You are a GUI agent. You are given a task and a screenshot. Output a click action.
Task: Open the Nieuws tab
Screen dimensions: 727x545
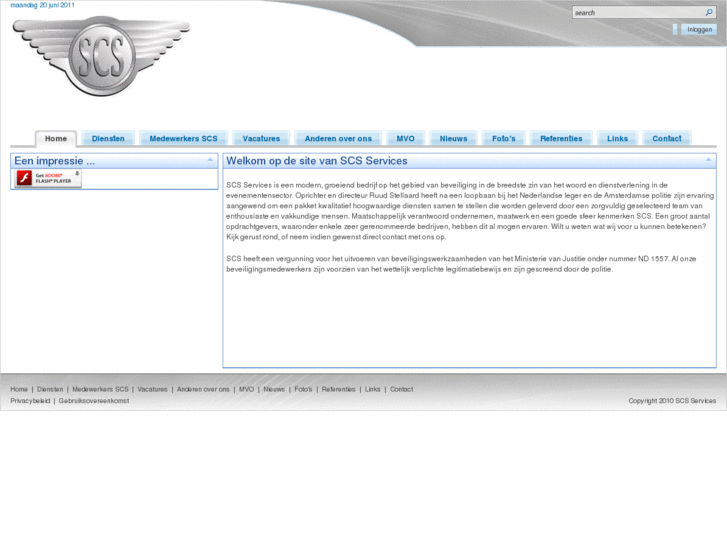(x=453, y=138)
